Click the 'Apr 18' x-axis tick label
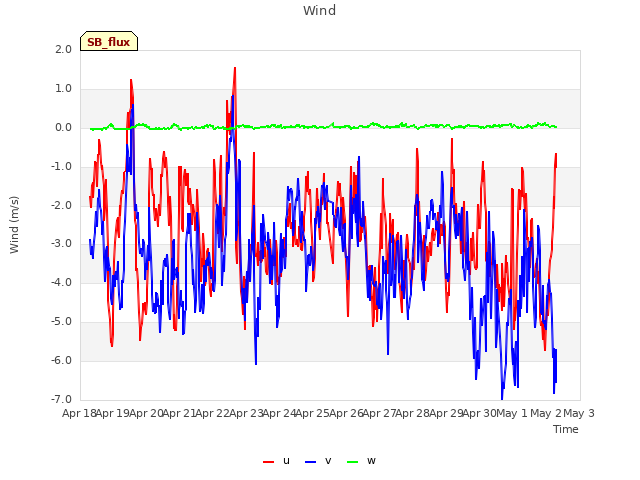Screen dimensions: 640x480 (x=80, y=413)
